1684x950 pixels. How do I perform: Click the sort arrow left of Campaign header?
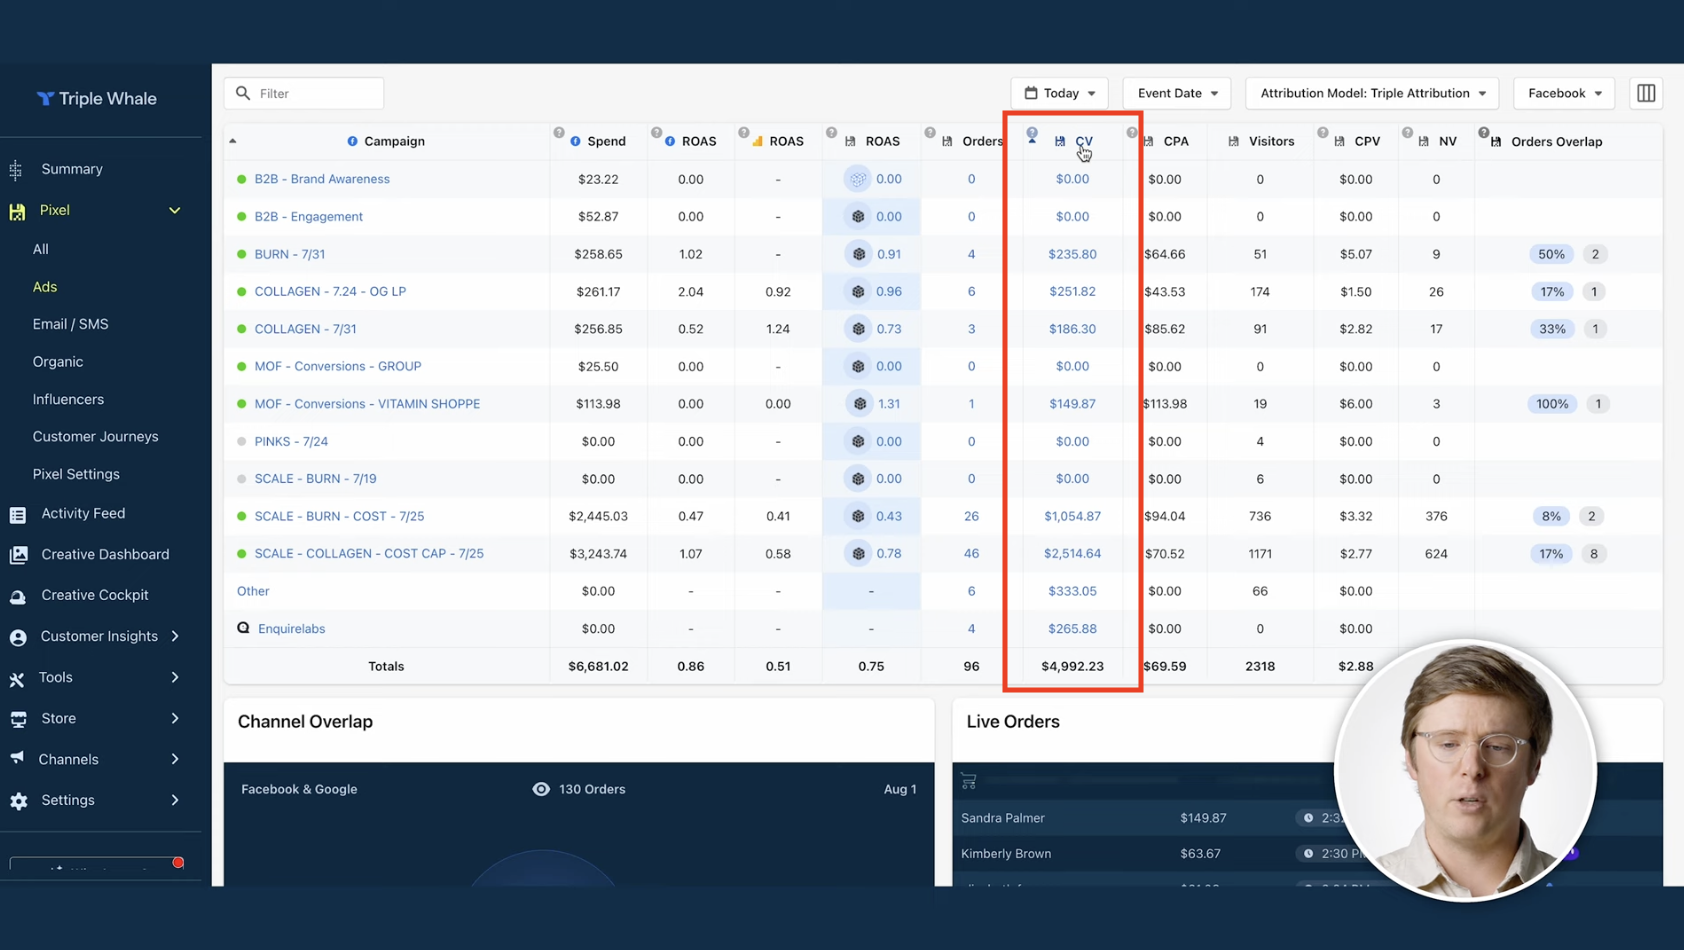(233, 141)
